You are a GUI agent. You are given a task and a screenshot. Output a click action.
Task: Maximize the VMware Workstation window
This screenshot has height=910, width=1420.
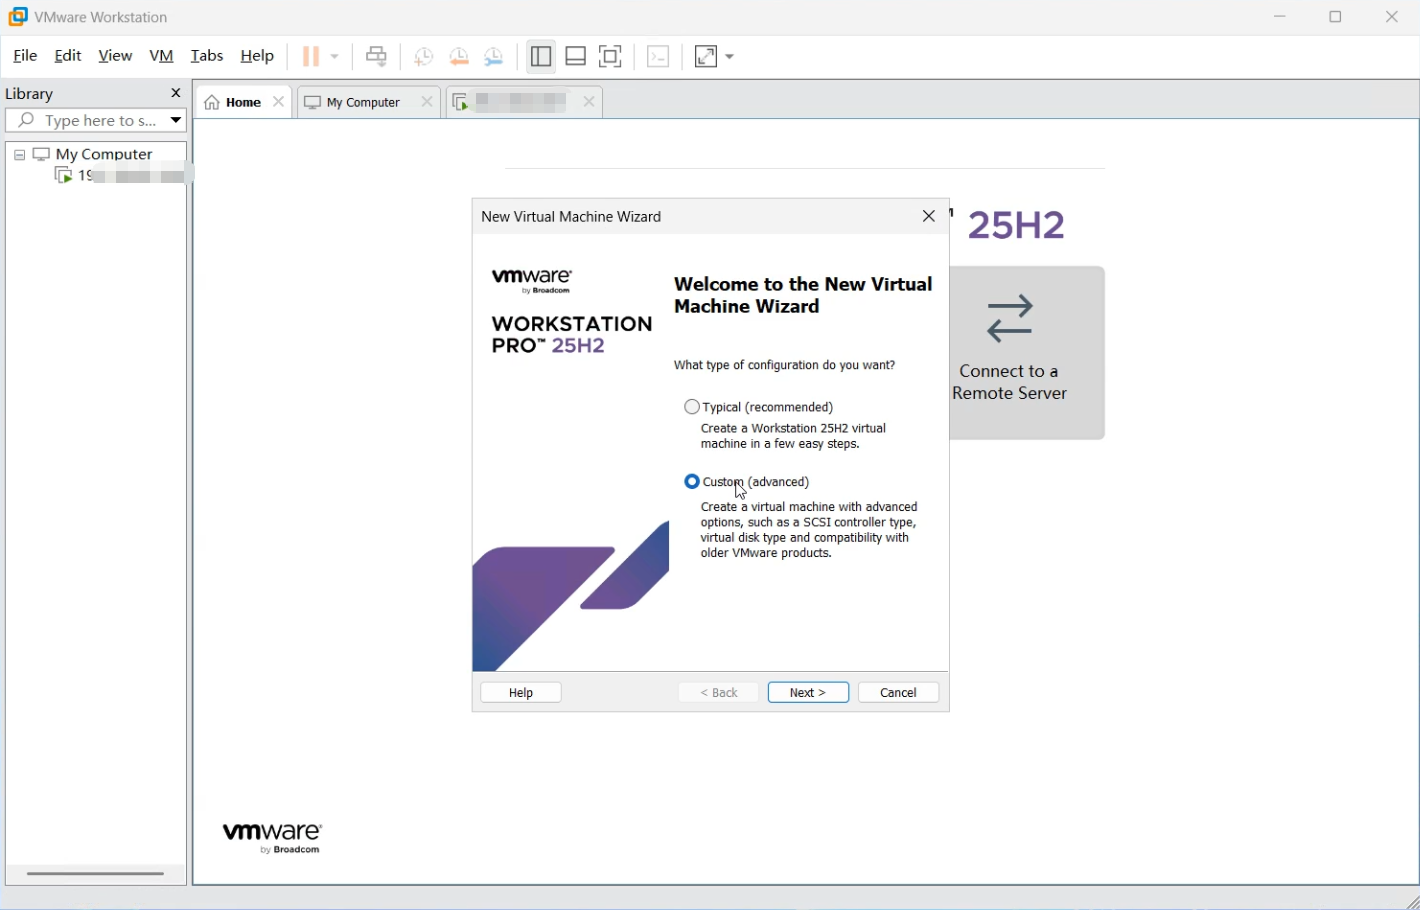tap(1336, 17)
